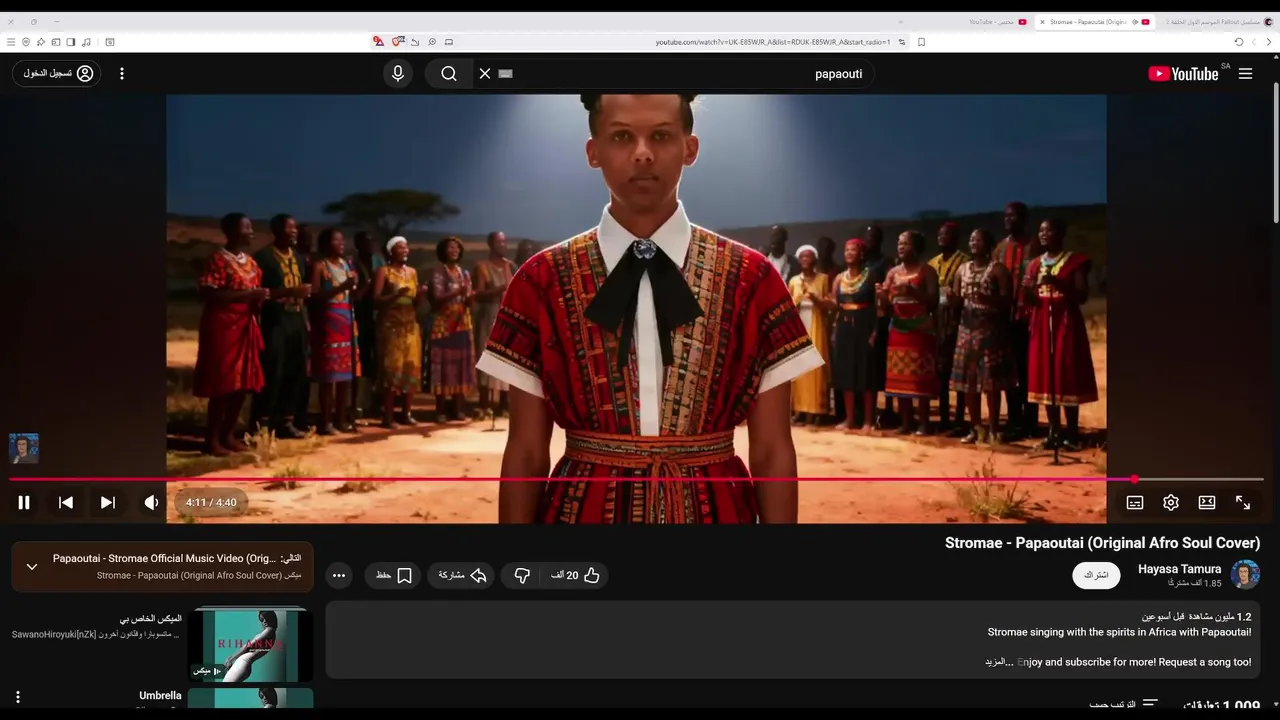
Task: Open the browser extensions pin icon
Action: [41, 42]
